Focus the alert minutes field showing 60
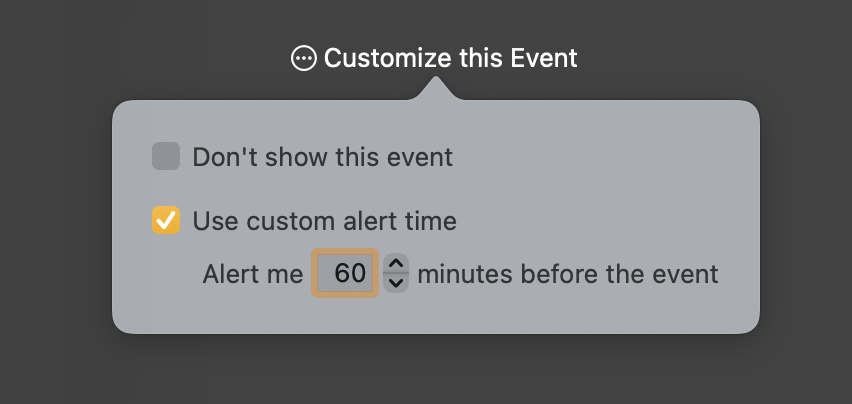Image resolution: width=852 pixels, height=404 pixels. (x=345, y=273)
